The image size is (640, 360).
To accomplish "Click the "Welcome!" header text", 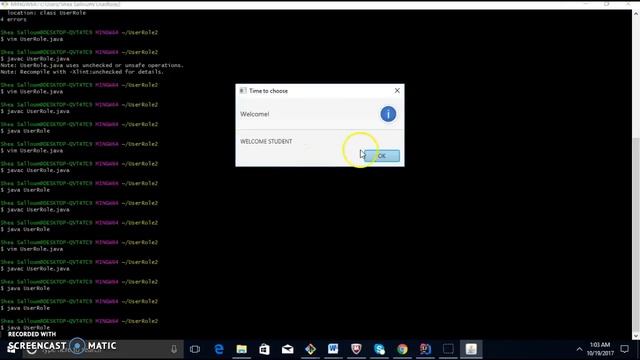I will (254, 114).
